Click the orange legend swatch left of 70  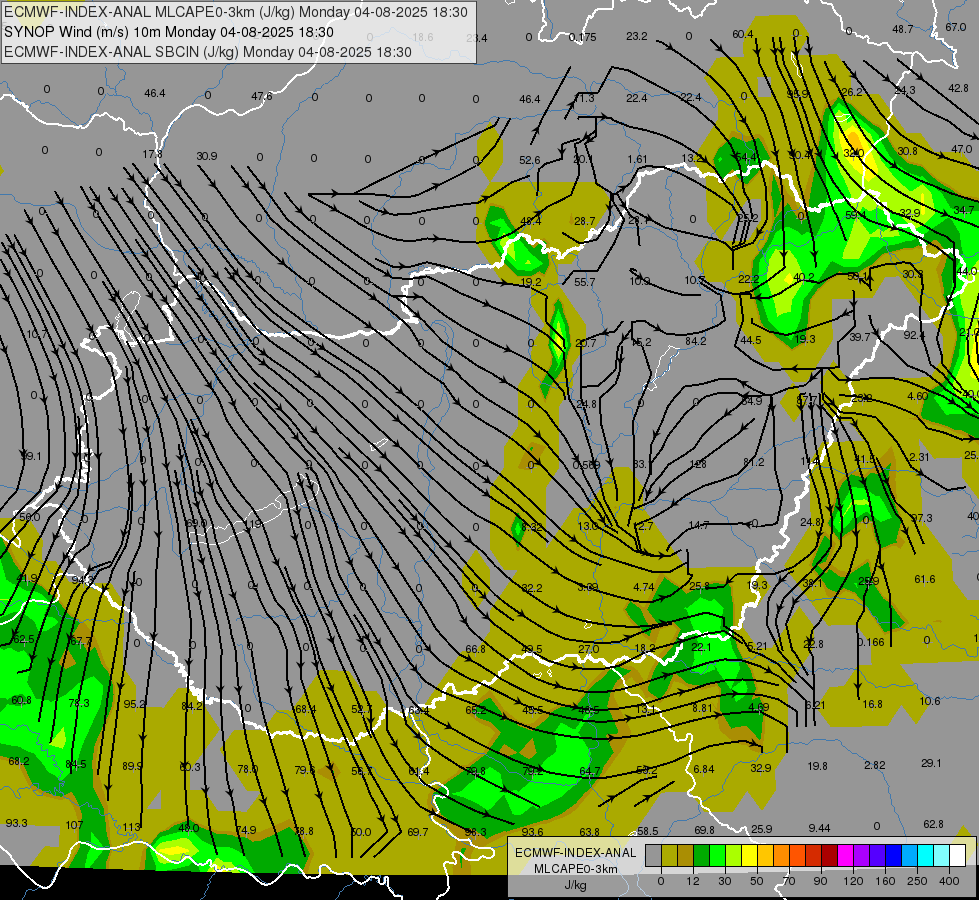pyautogui.click(x=782, y=856)
